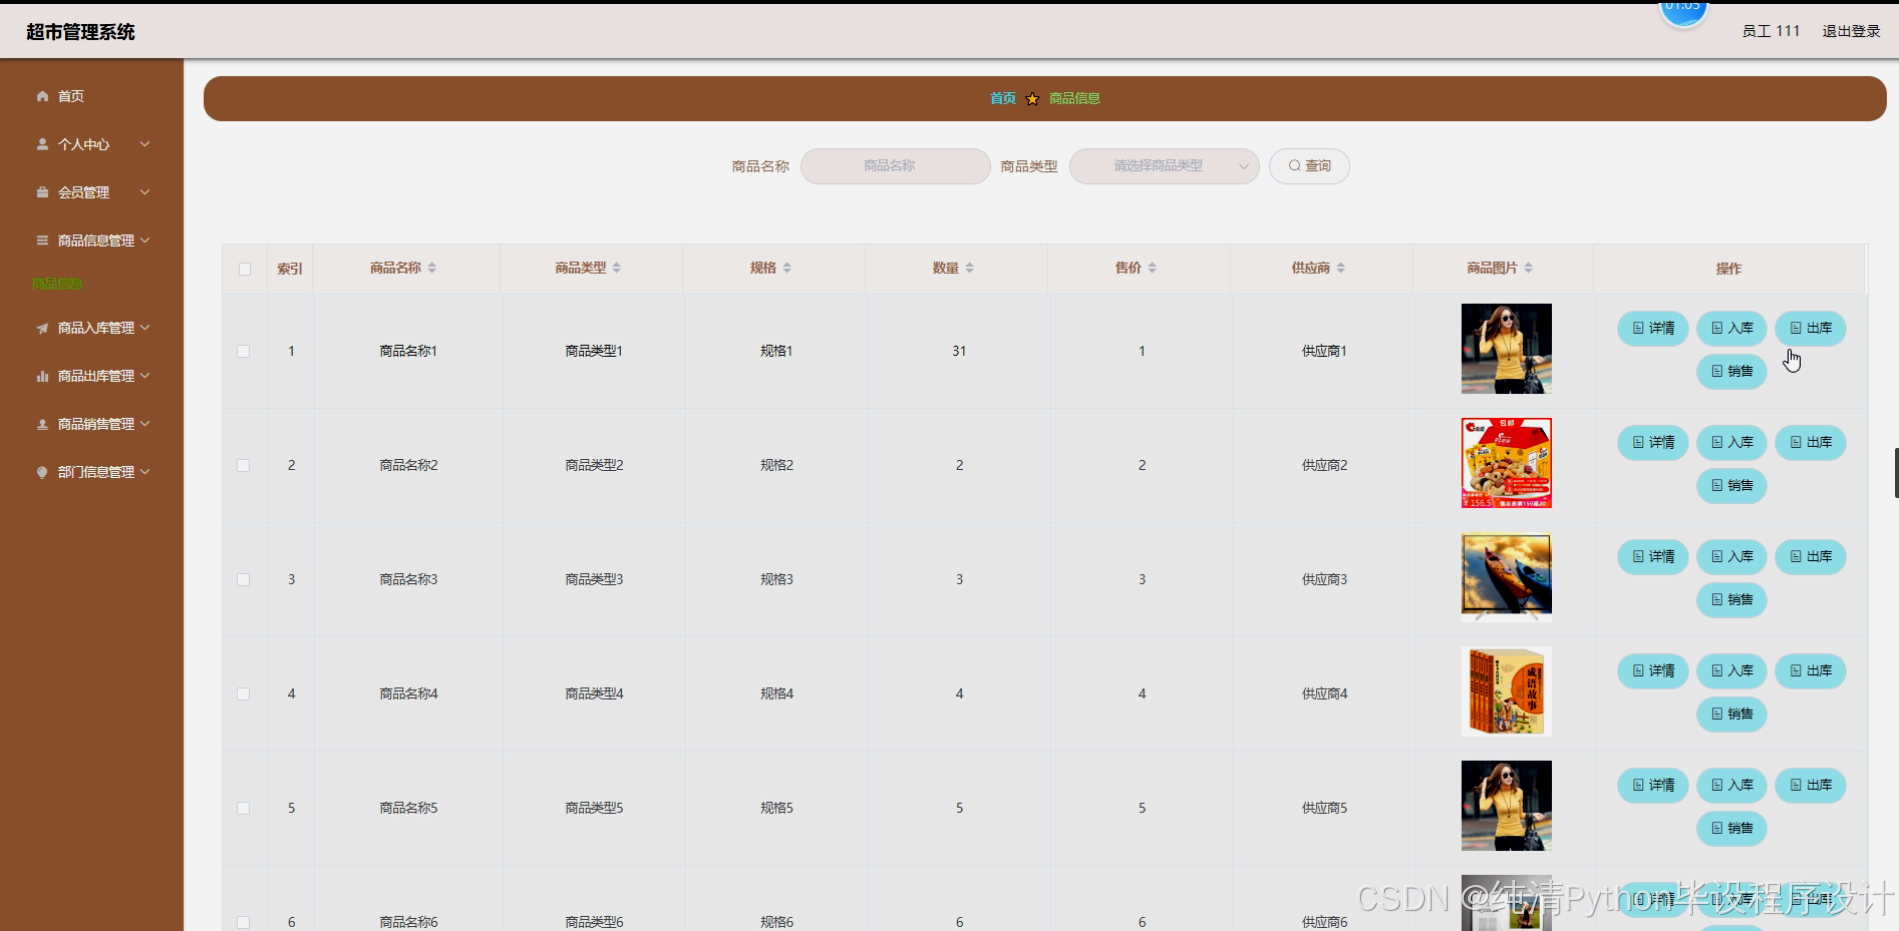Sort by 数量 column arrows
1899x931 pixels.
970,268
